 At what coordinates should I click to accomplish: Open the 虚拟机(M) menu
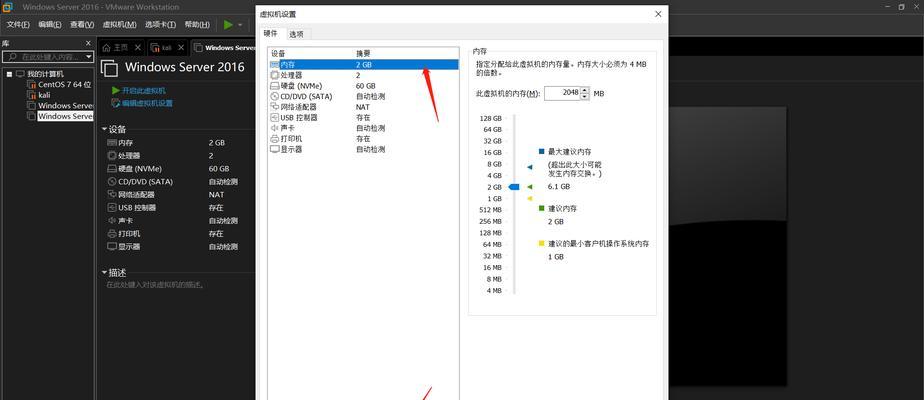coord(120,25)
